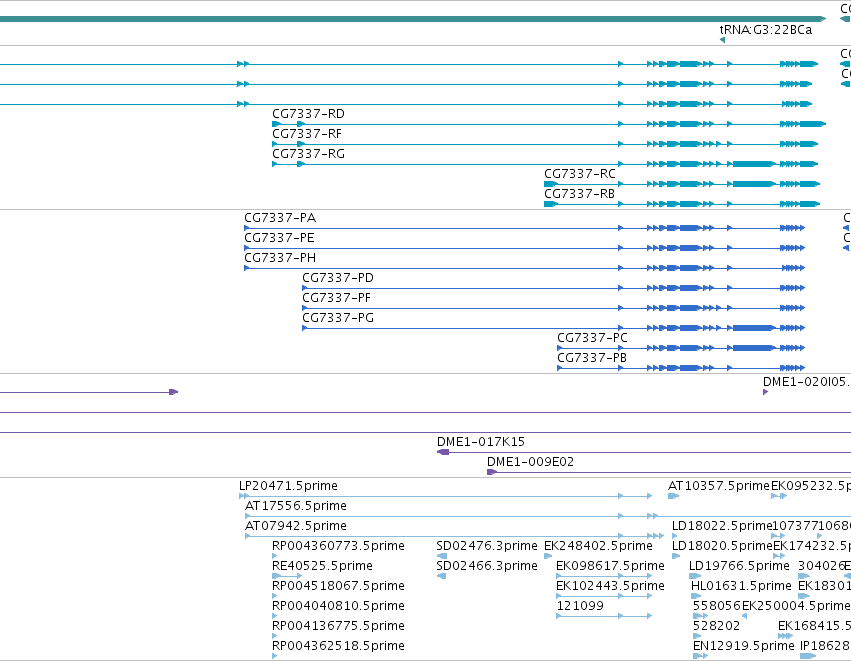Click the thick exon block of CG7337-RC
Image resolution: width=851 pixels, height=661 pixels.
coord(753,184)
